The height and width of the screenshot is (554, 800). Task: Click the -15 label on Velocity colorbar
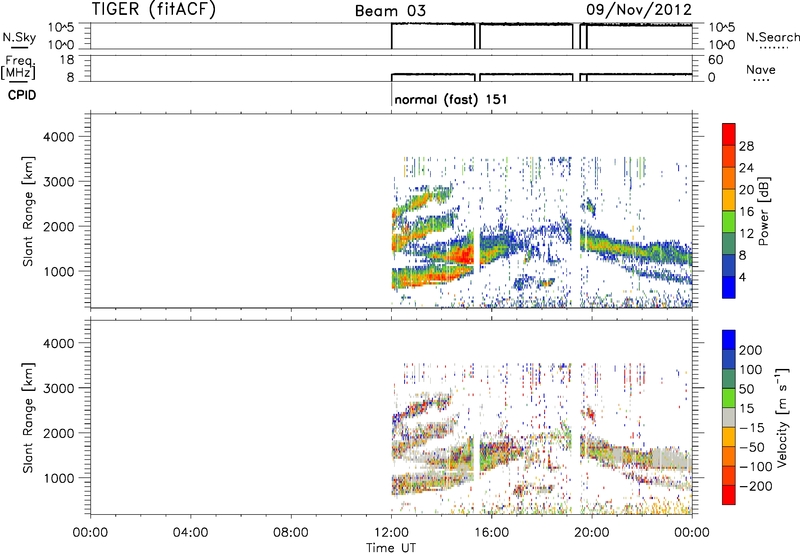click(752, 428)
